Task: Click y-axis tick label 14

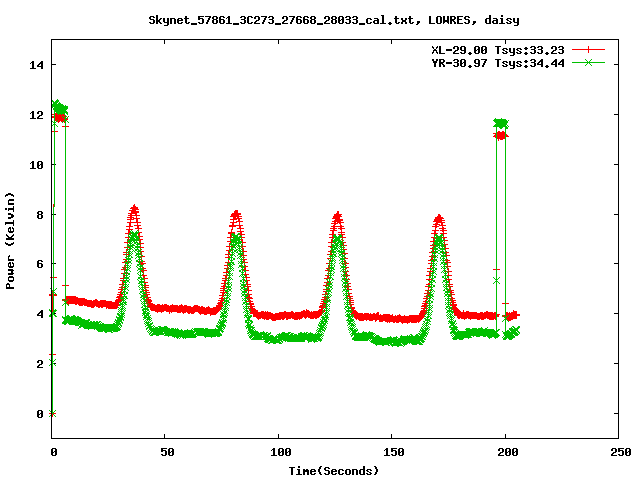Action: pos(36,65)
